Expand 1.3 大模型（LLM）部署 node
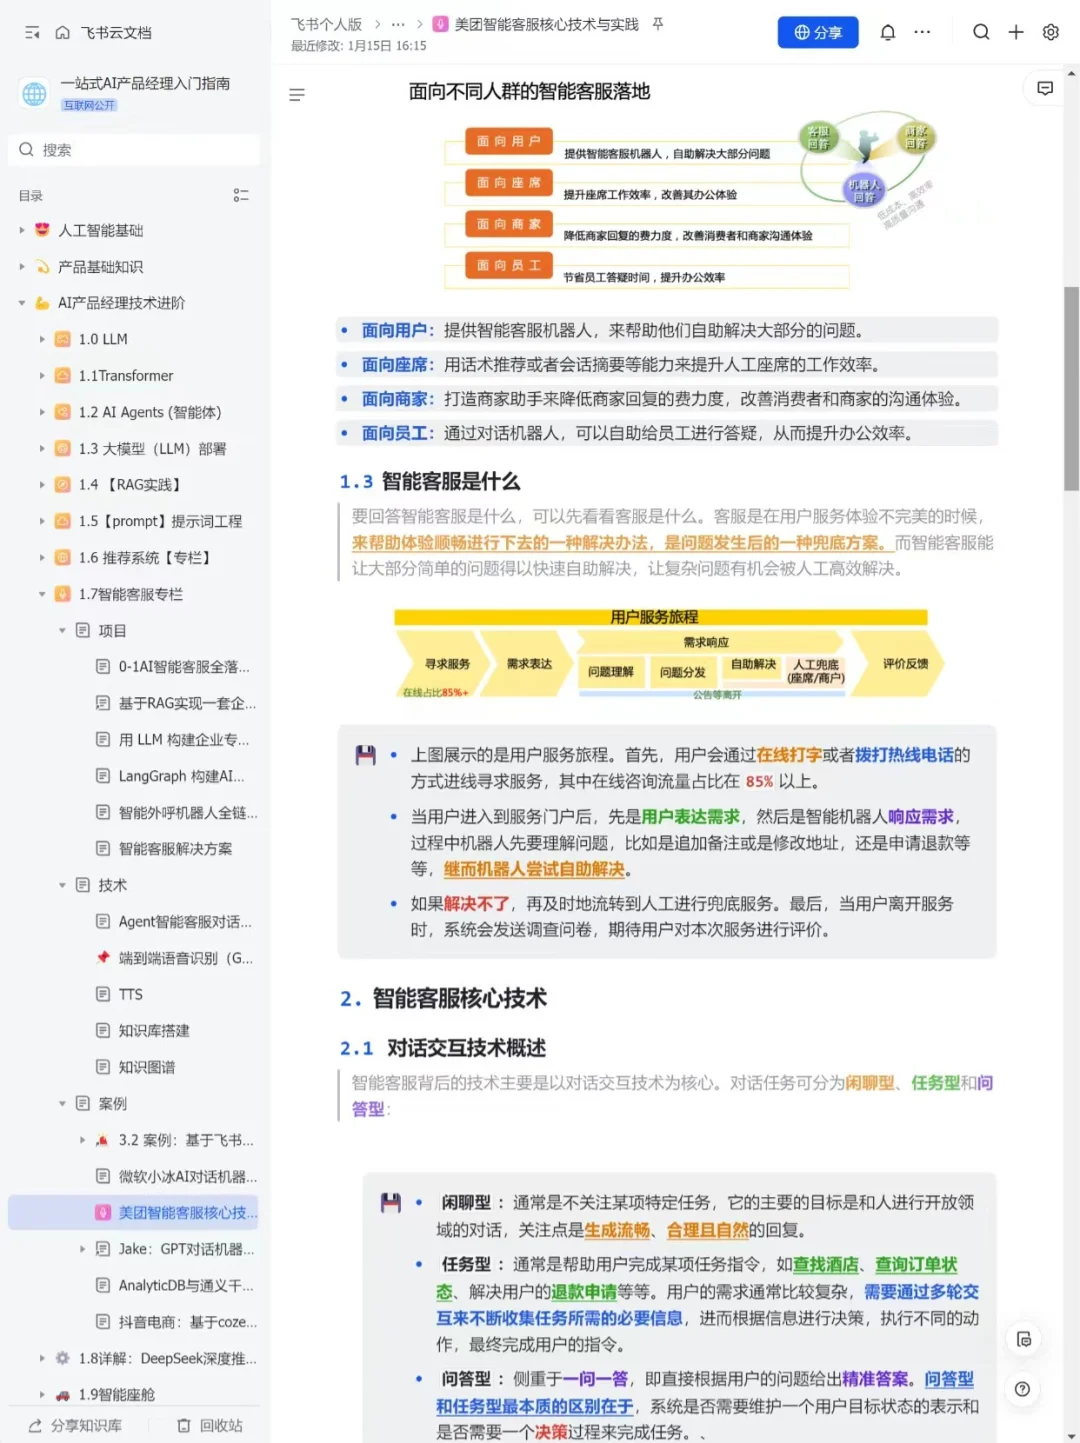 pos(42,449)
